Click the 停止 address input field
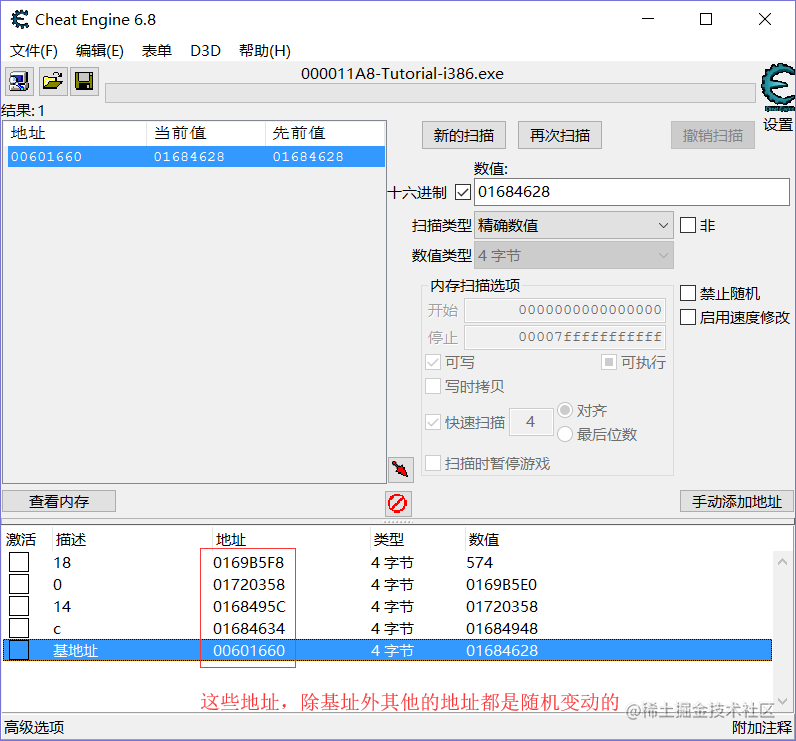The height and width of the screenshot is (741, 796). coord(565,338)
